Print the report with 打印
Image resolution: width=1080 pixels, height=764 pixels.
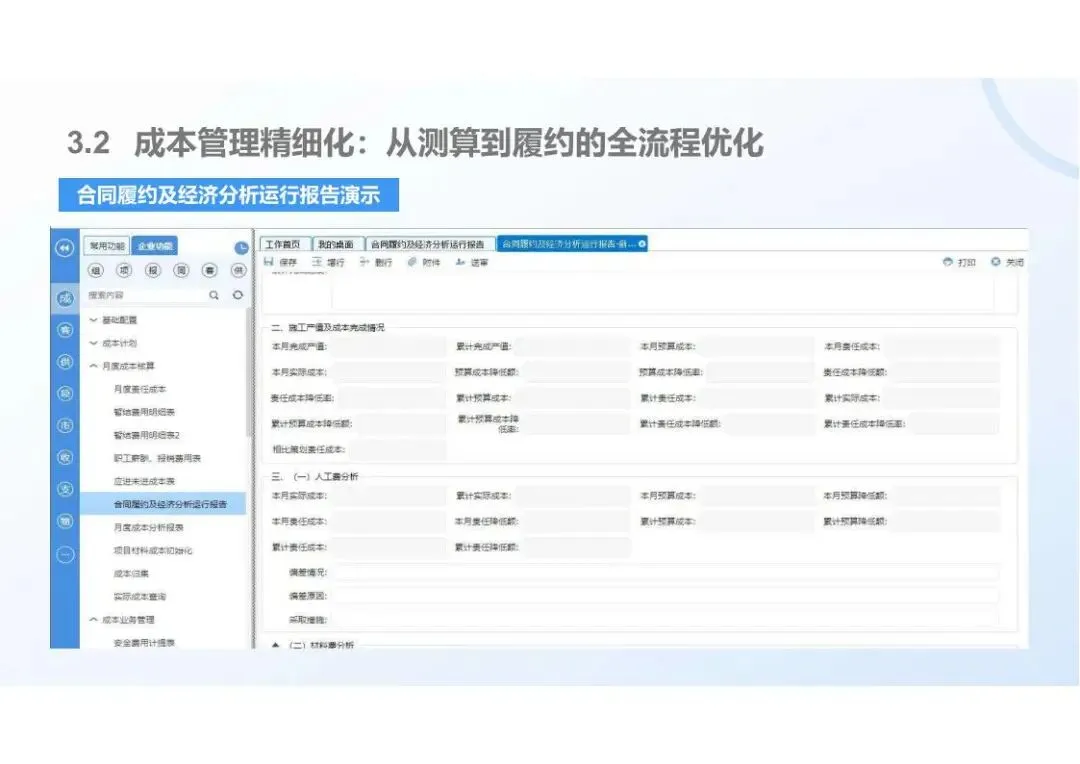tap(959, 262)
